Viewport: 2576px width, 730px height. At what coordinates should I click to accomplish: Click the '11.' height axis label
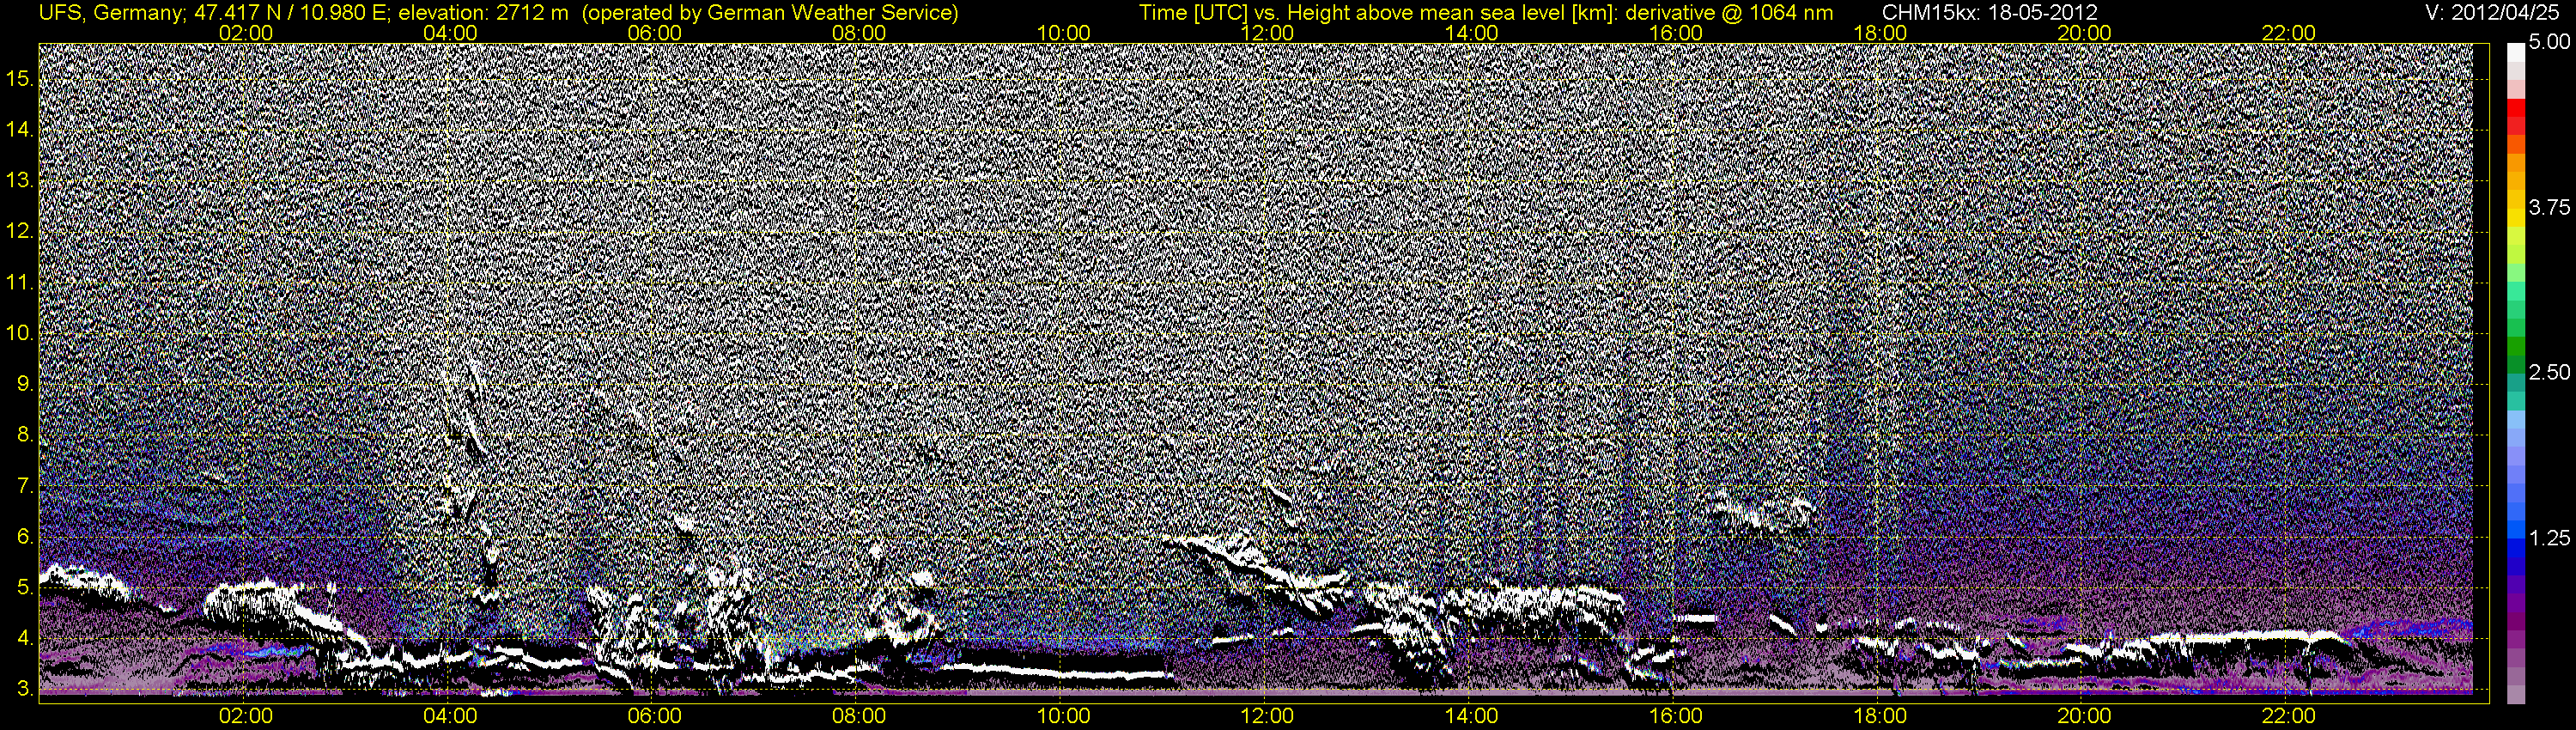coord(20,282)
